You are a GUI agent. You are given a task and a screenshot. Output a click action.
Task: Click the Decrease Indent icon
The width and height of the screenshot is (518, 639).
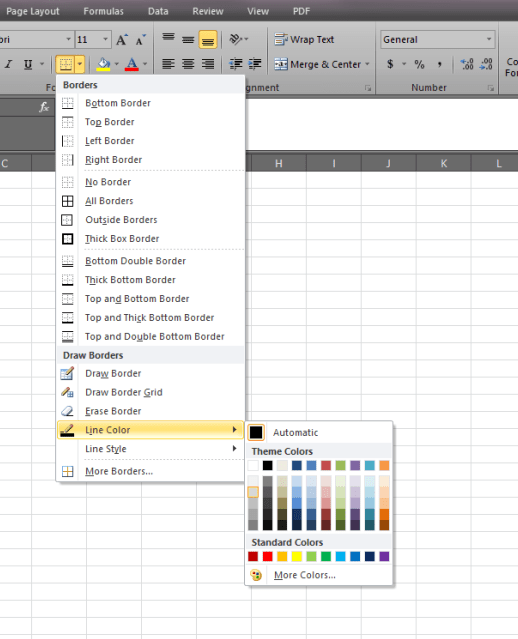coord(236,64)
